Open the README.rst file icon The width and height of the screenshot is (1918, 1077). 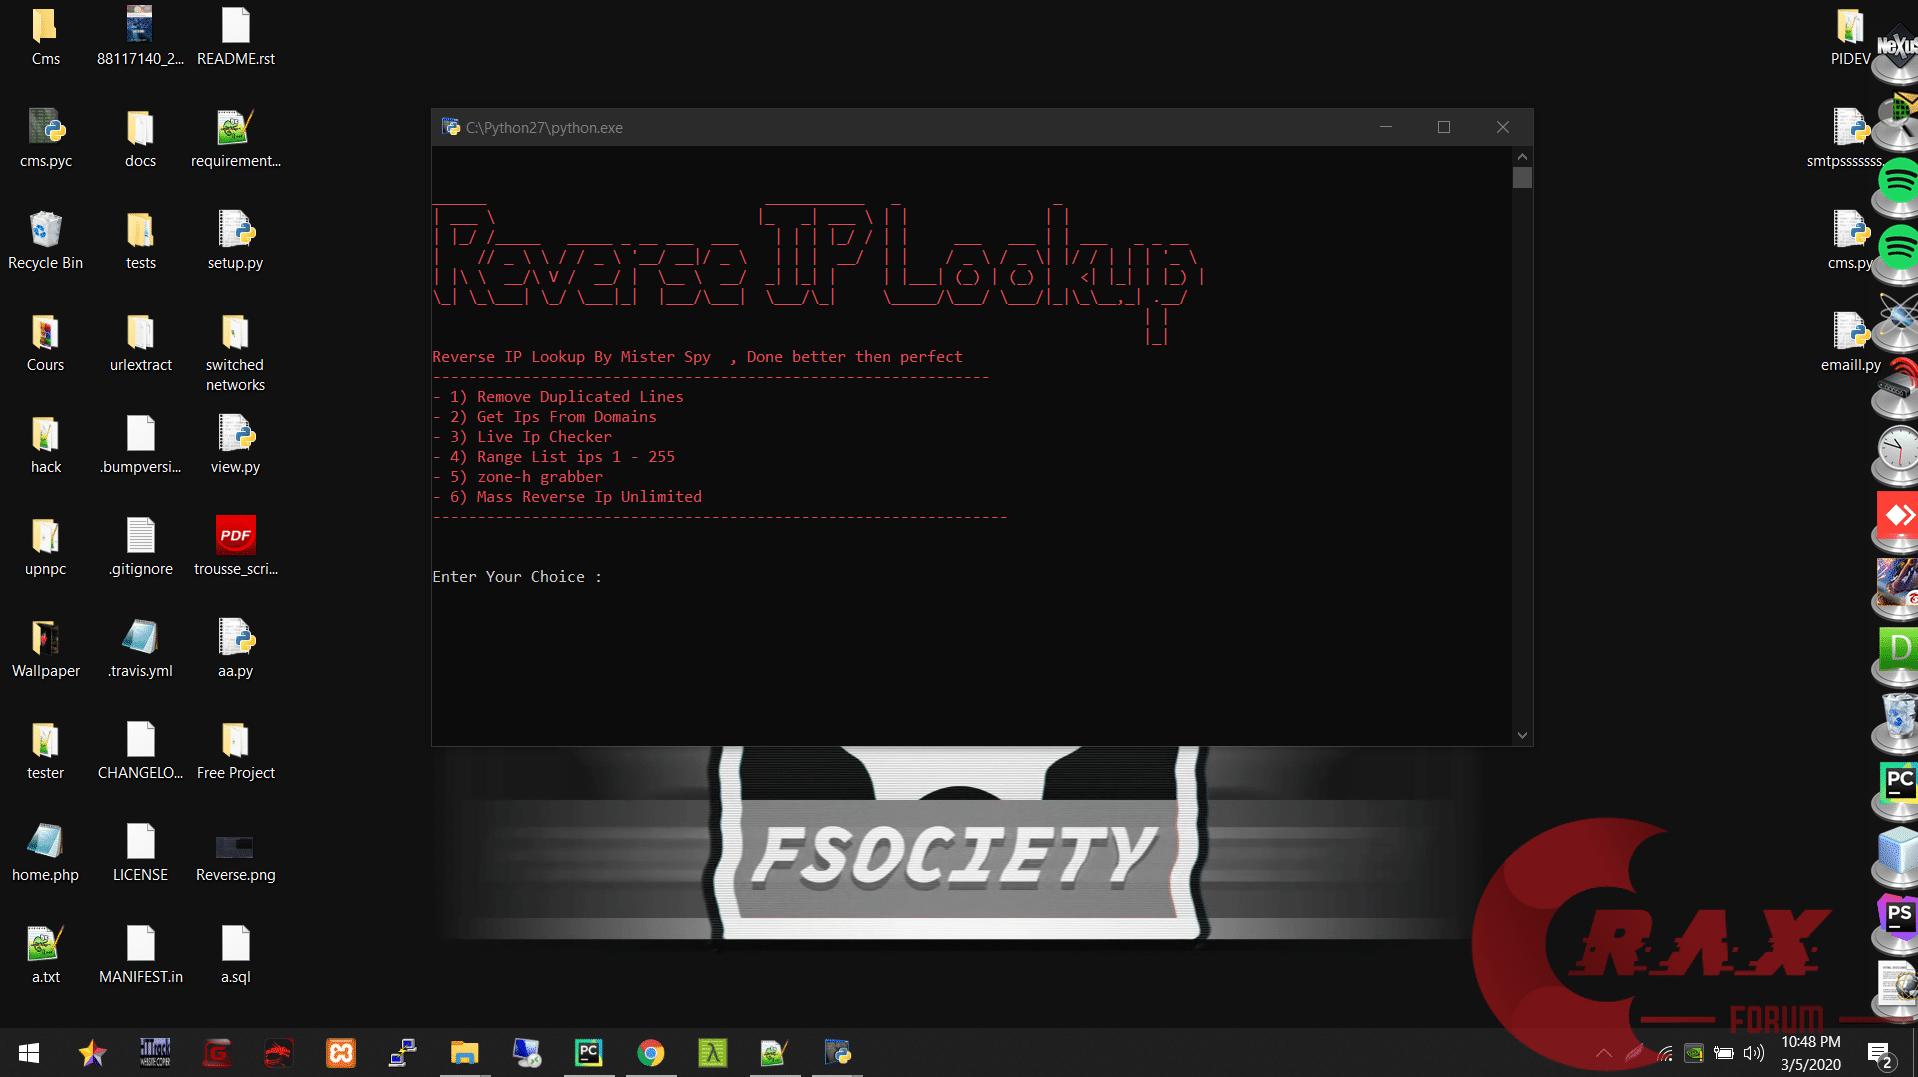coord(235,37)
